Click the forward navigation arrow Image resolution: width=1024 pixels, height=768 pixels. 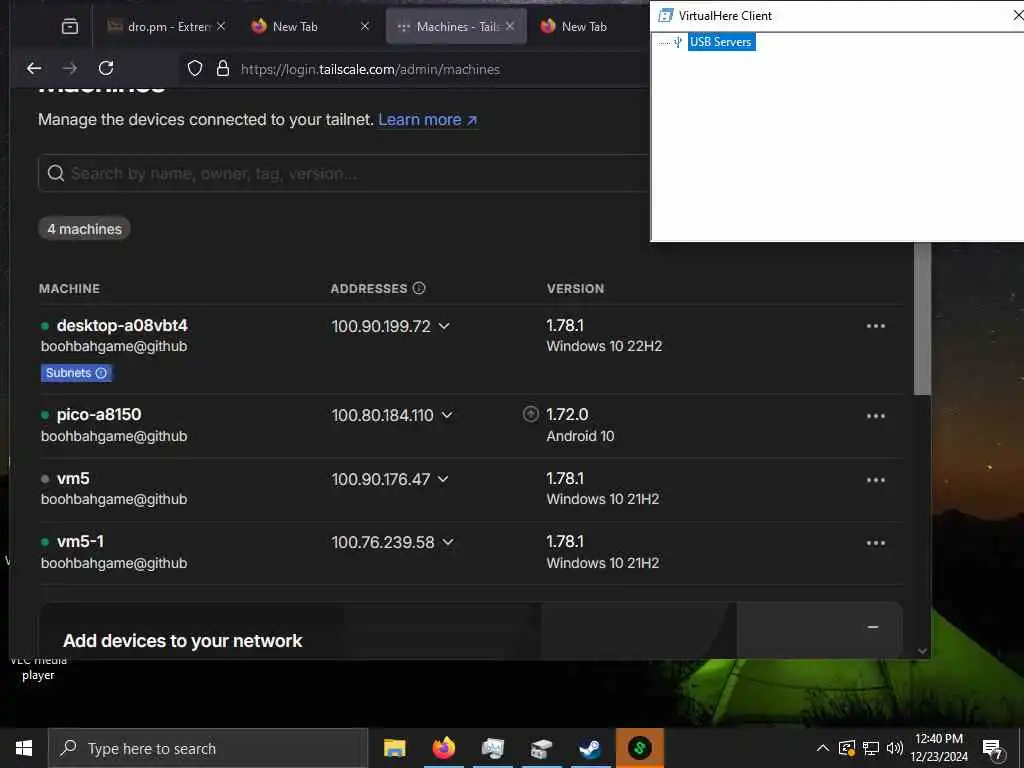pos(70,68)
